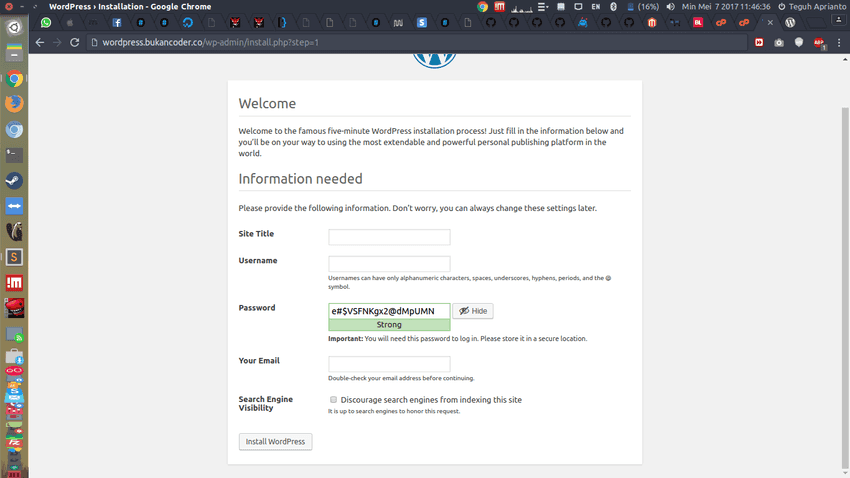Screen dimensions: 850x478
Task: Select the Your Email input box
Action: coord(389,364)
